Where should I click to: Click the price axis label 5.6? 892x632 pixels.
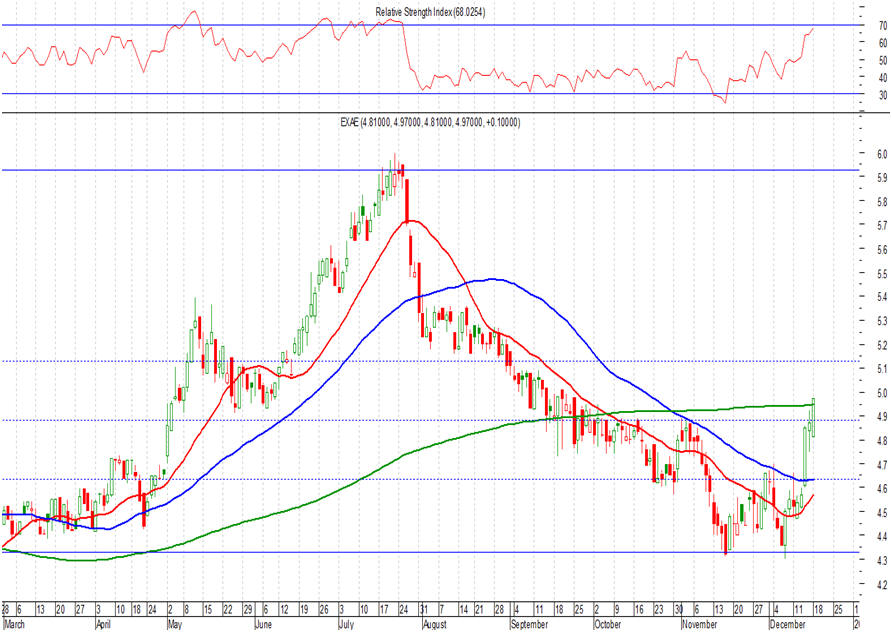pos(882,250)
